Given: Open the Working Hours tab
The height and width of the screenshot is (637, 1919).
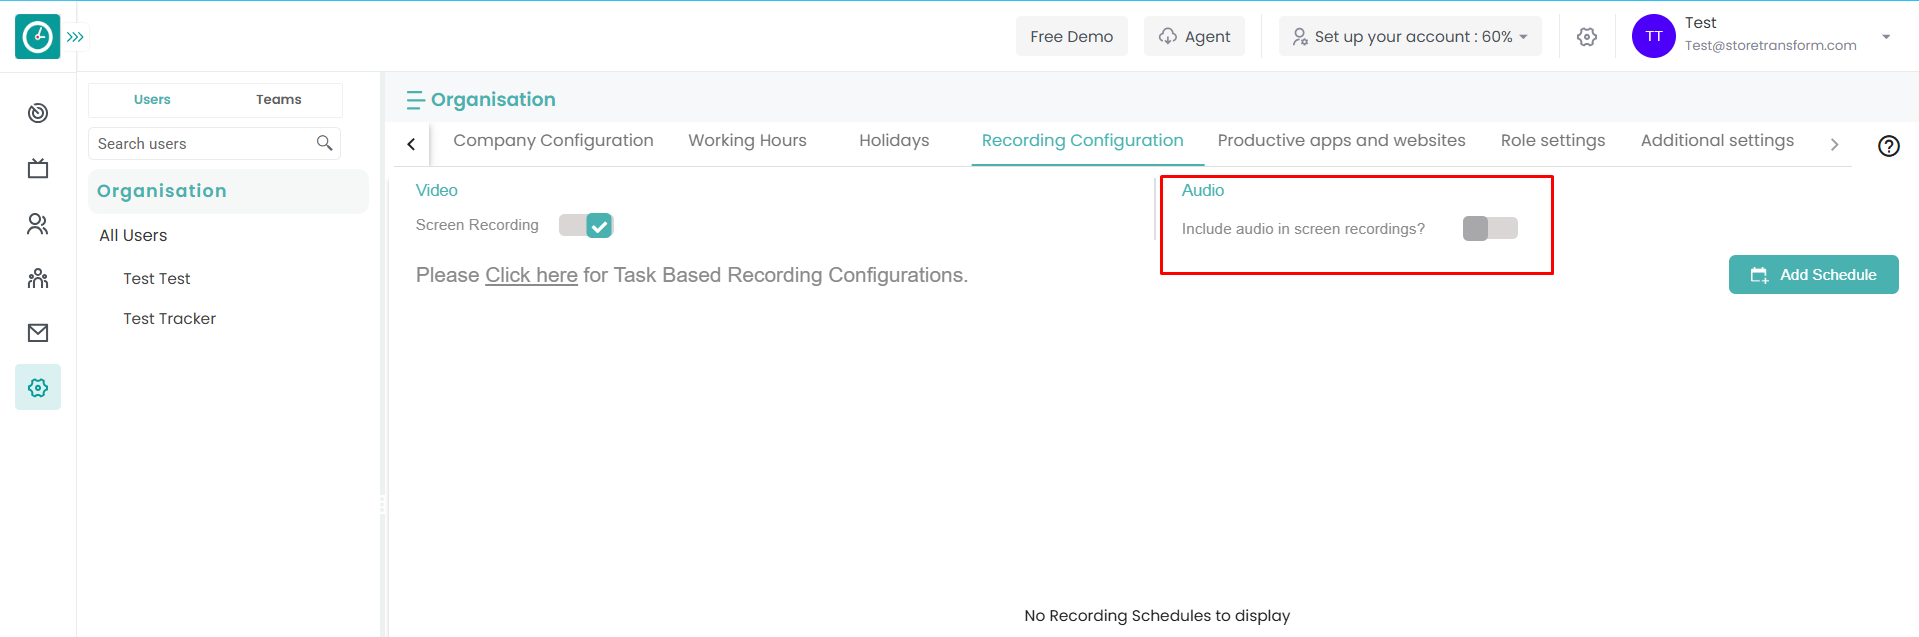Looking at the screenshot, I should point(747,141).
